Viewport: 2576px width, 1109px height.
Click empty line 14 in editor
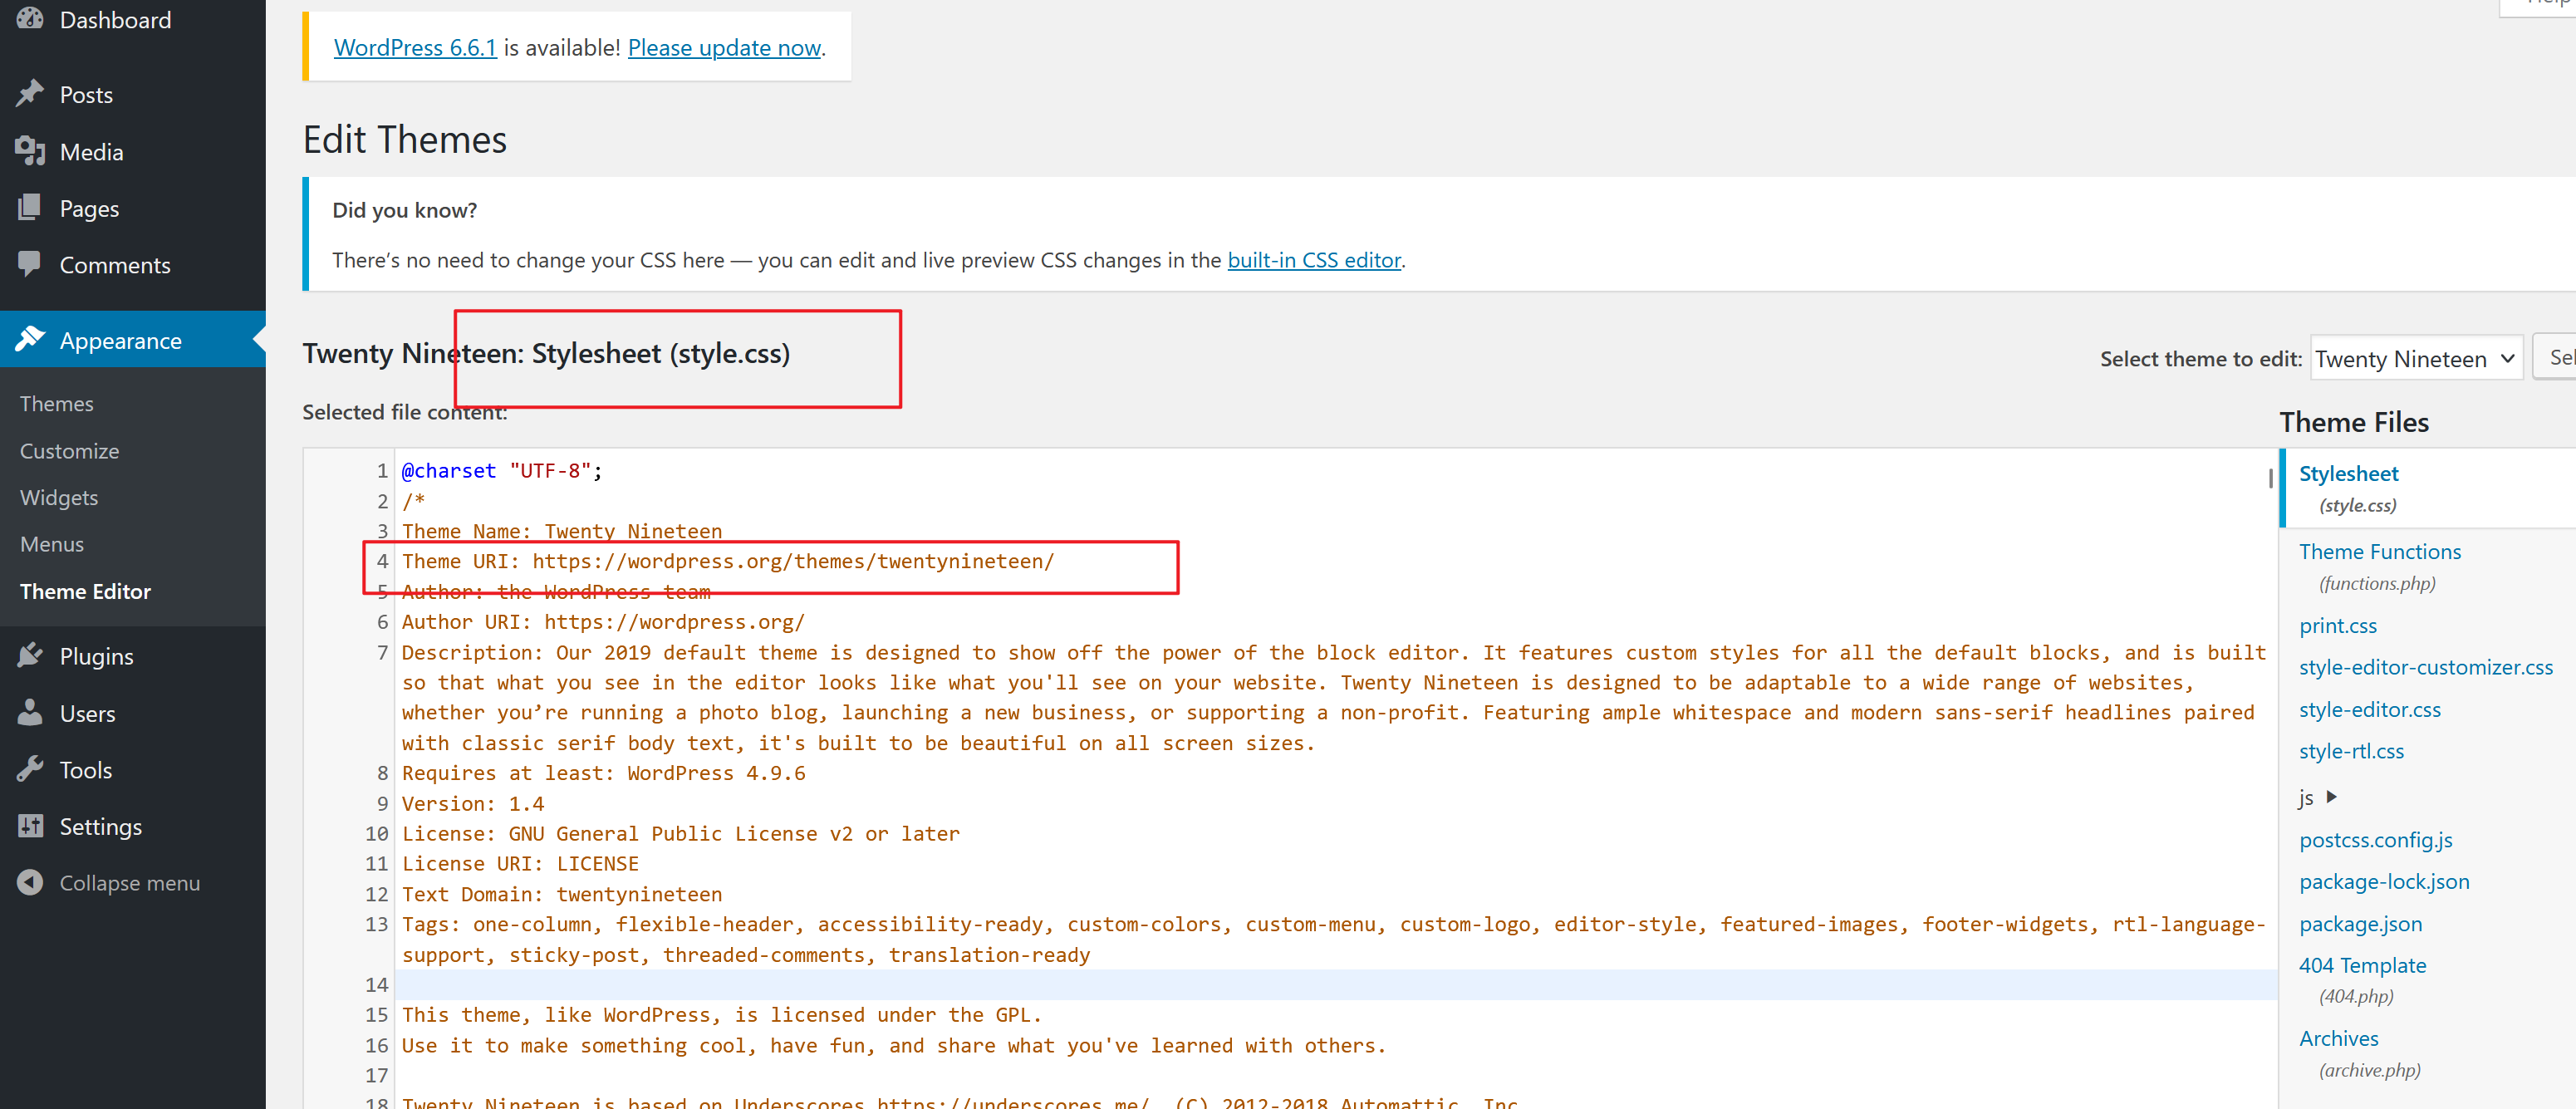pos(1335,985)
